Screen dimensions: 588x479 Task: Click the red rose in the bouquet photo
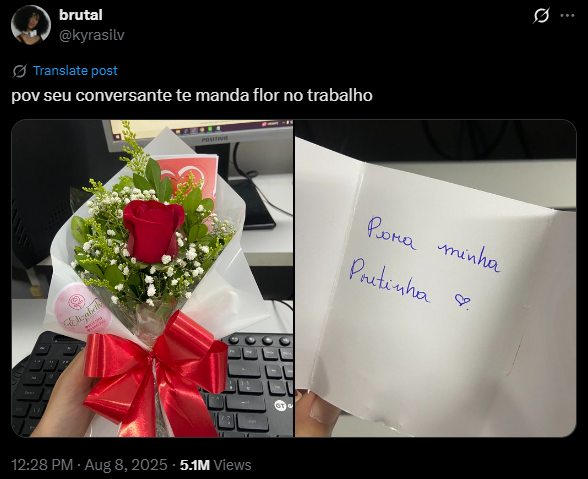tap(153, 231)
